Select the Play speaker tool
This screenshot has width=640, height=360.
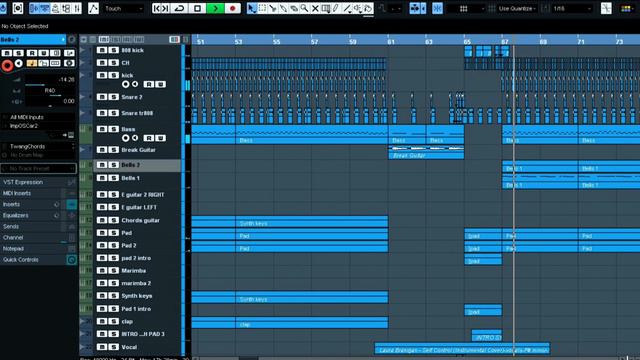[x=358, y=8]
